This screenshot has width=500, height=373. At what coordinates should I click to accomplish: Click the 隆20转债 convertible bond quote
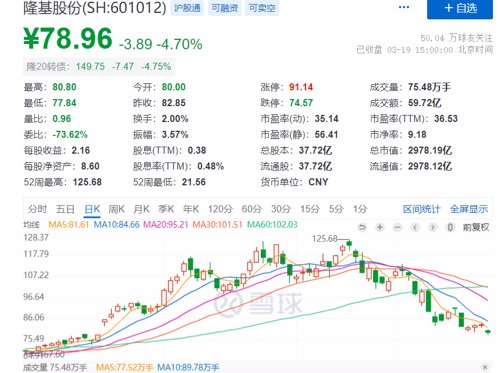(x=99, y=66)
